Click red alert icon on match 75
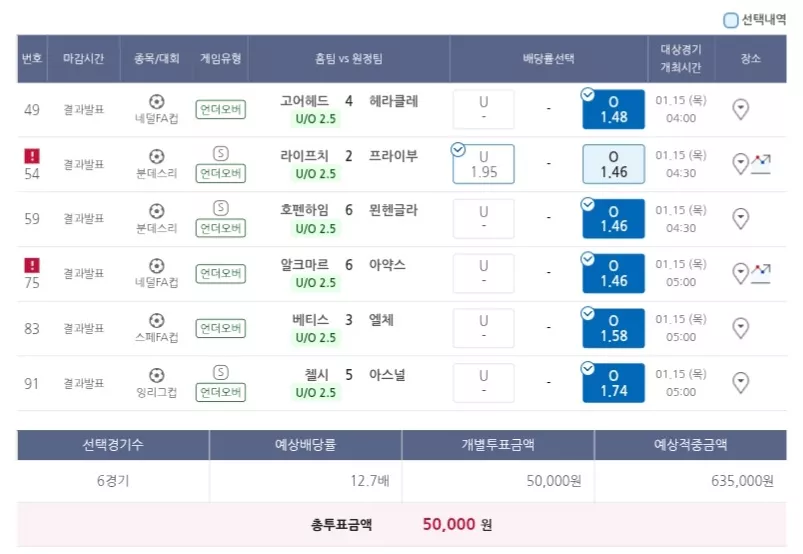This screenshot has width=803, height=554. [32, 265]
